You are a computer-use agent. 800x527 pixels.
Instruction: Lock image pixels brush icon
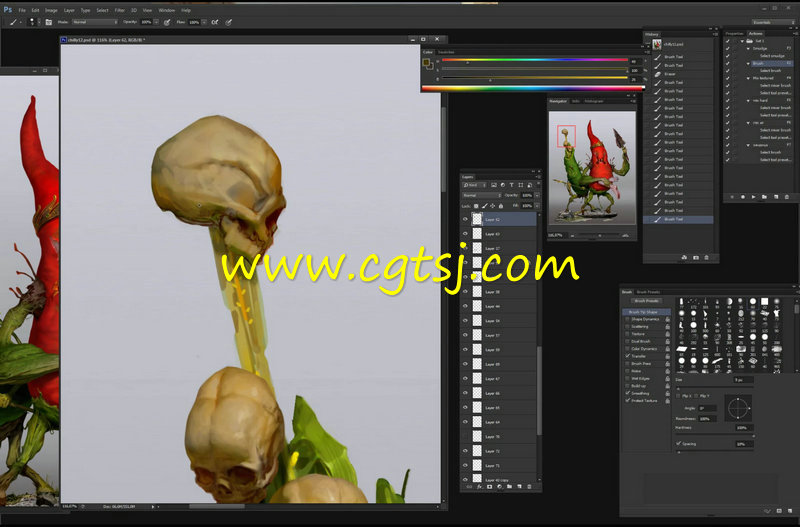(484, 206)
